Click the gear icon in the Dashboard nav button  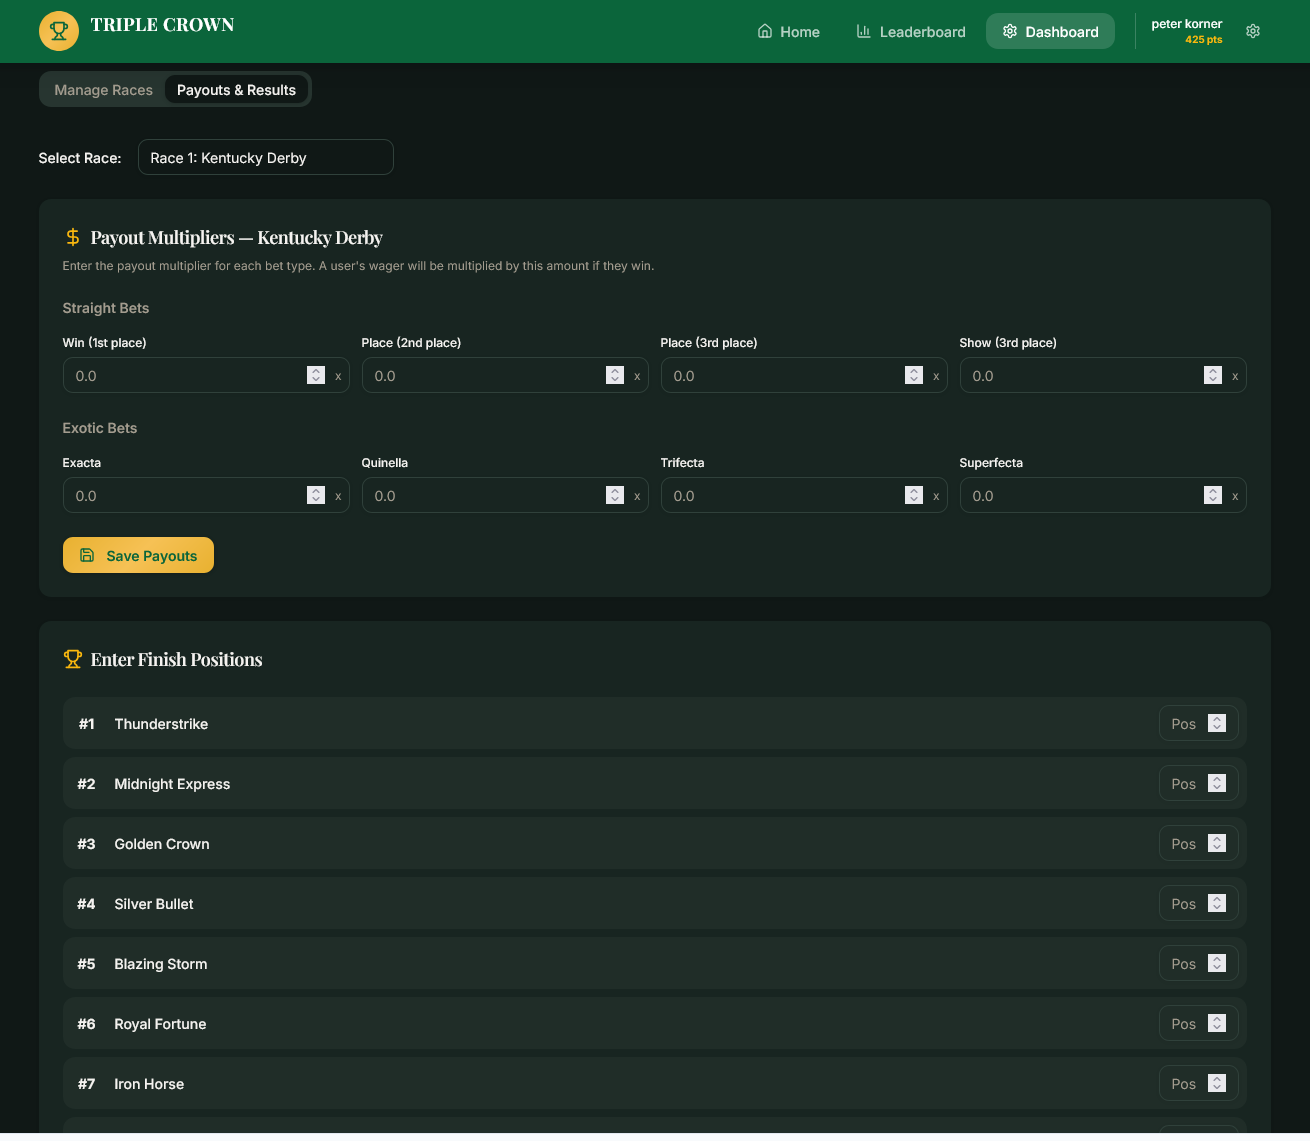click(1010, 31)
